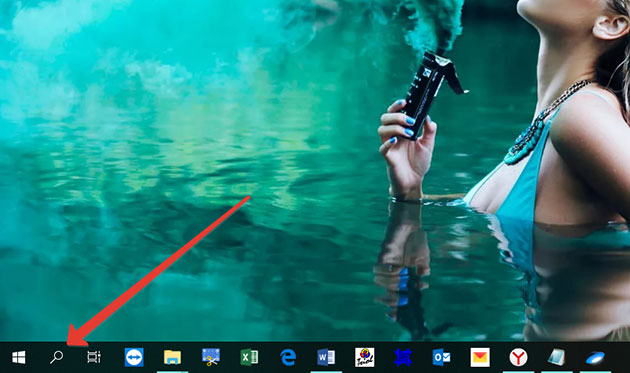Open the snipping tool scissors icon

[x=211, y=357]
